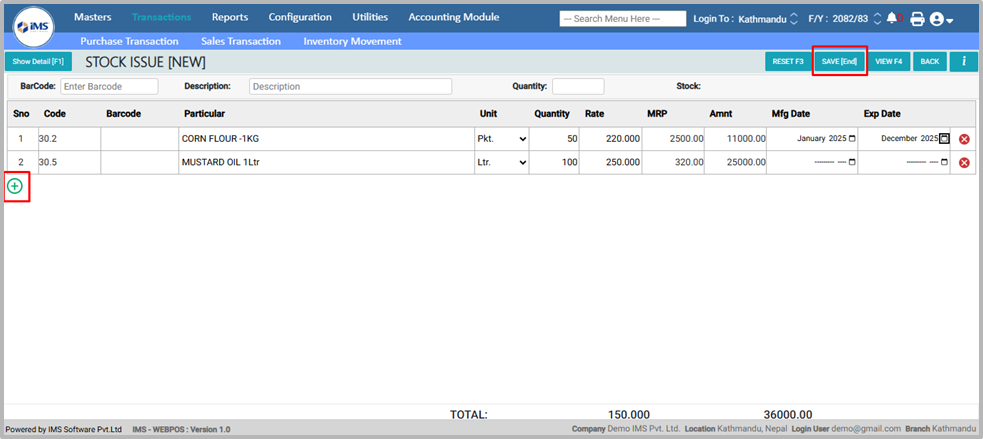Viewport: 983px width, 439px height.
Task: Open the notifications bell icon
Action: tap(892, 18)
